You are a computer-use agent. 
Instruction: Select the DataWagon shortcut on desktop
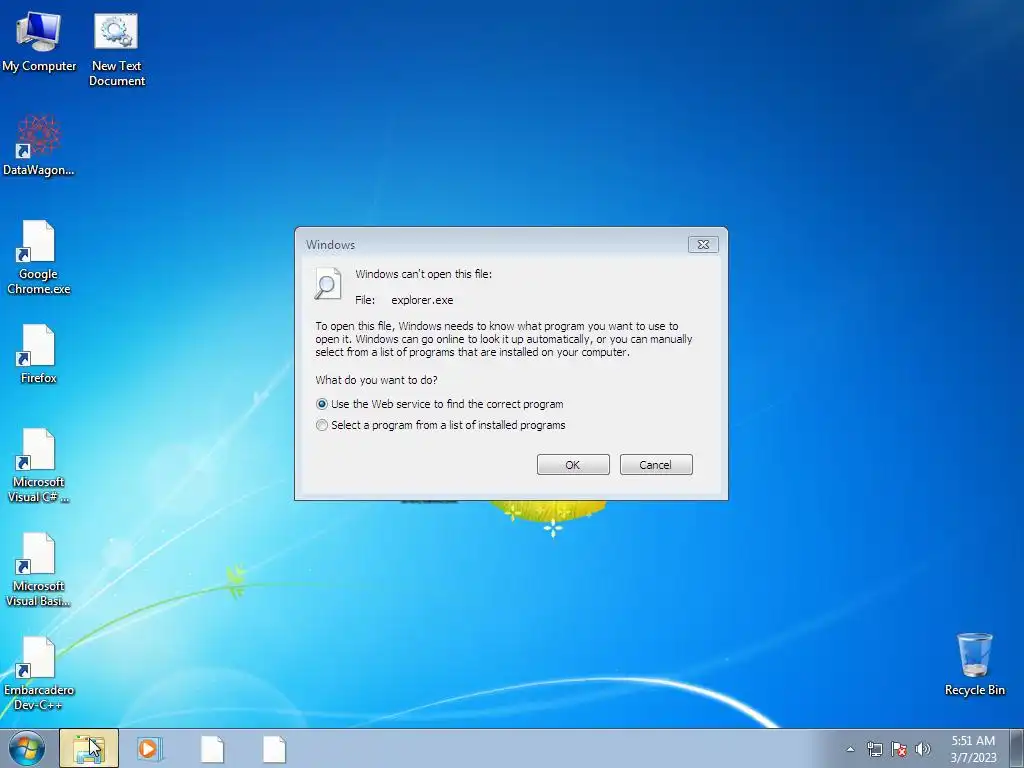click(39, 145)
